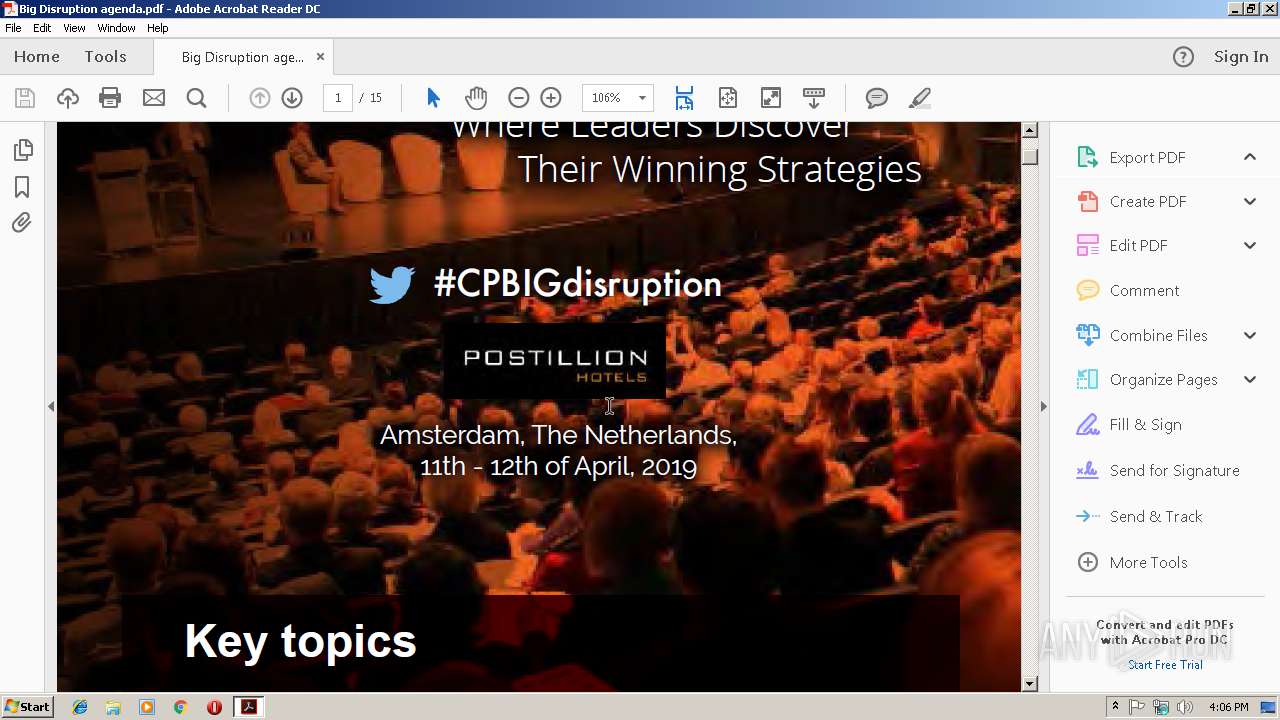Viewport: 1280px width, 720px height.
Task: Collapse the left navigation pane arrow
Action: [51, 406]
